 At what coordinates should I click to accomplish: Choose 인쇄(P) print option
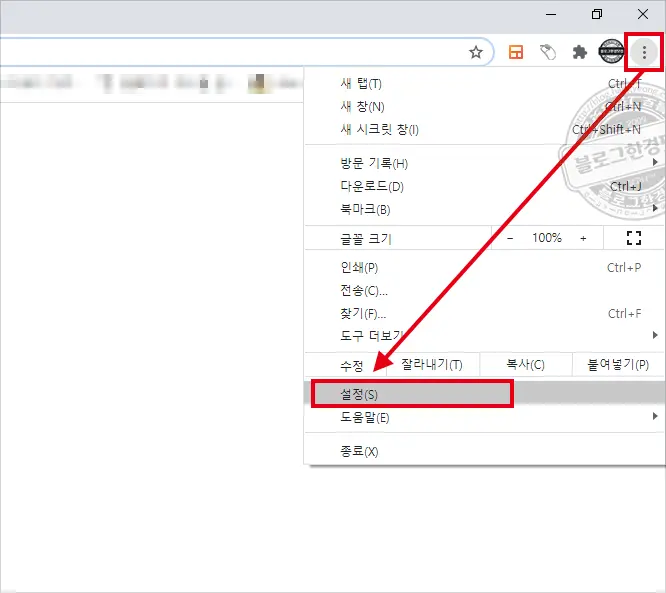[x=485, y=268]
